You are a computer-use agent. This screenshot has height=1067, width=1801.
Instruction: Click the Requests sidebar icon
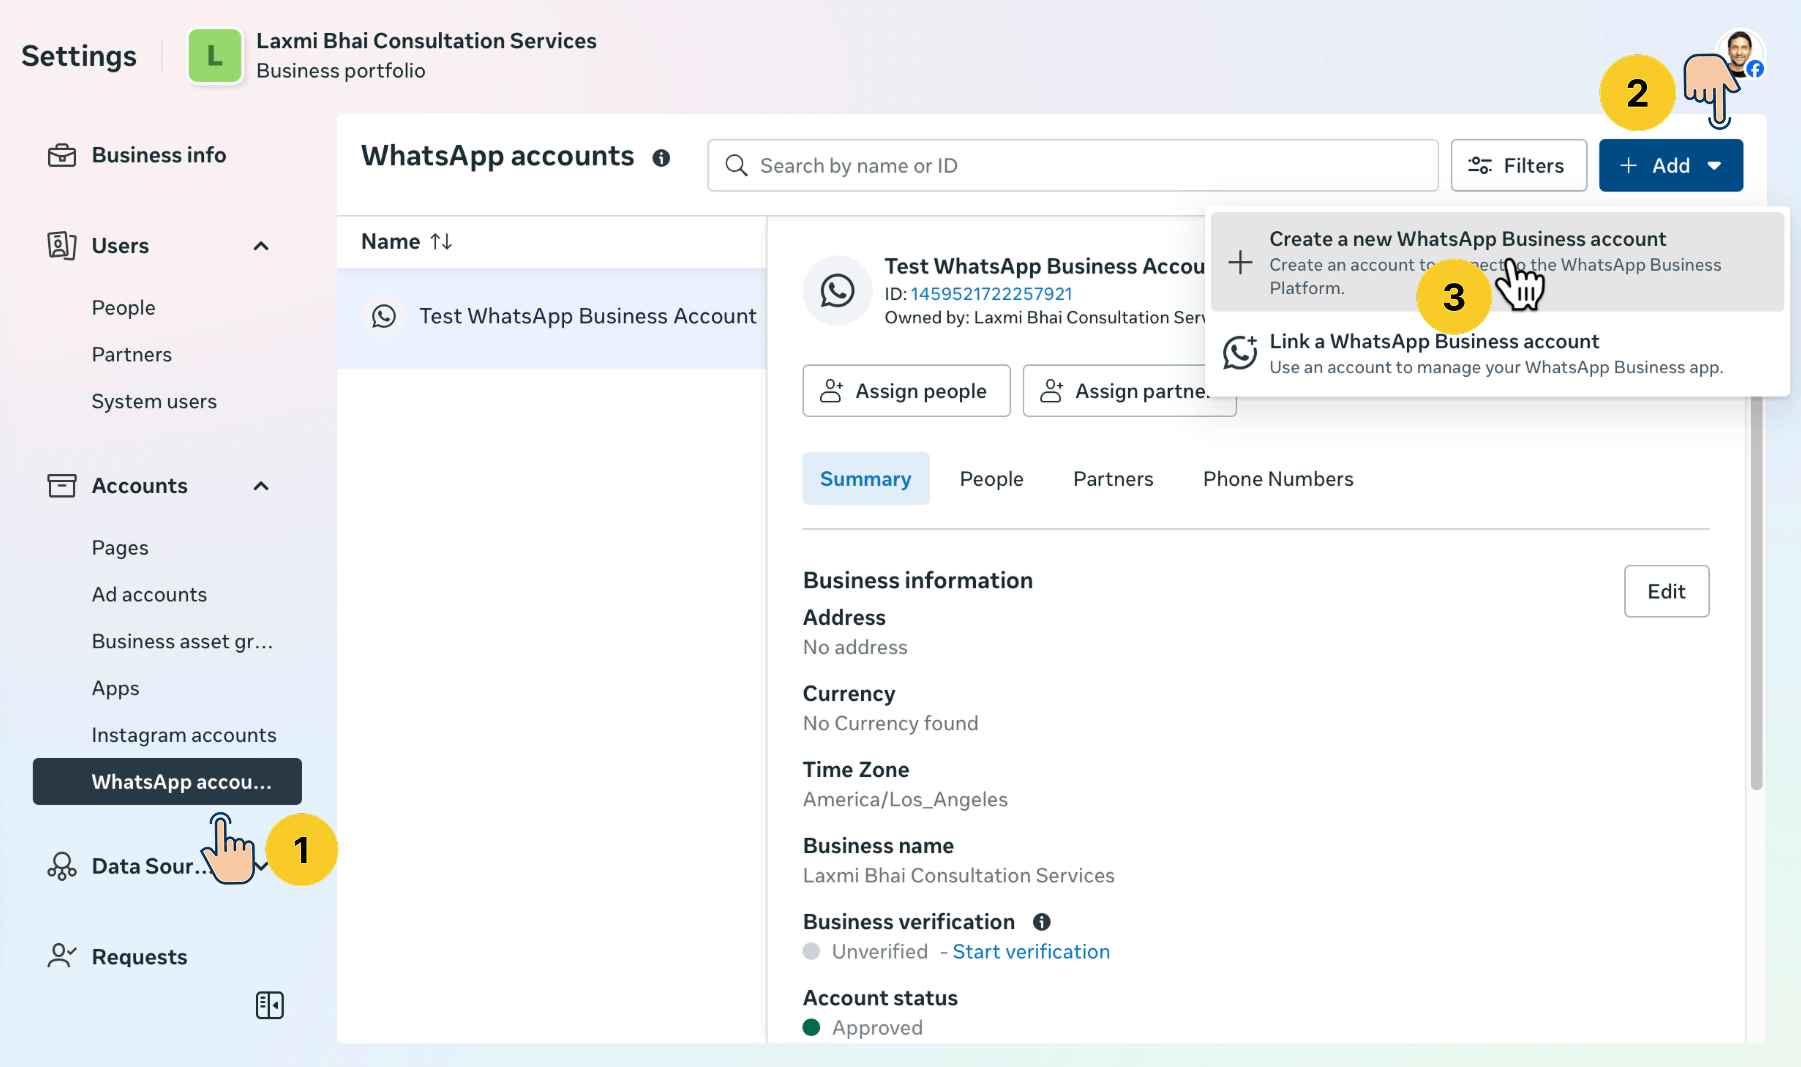62,956
